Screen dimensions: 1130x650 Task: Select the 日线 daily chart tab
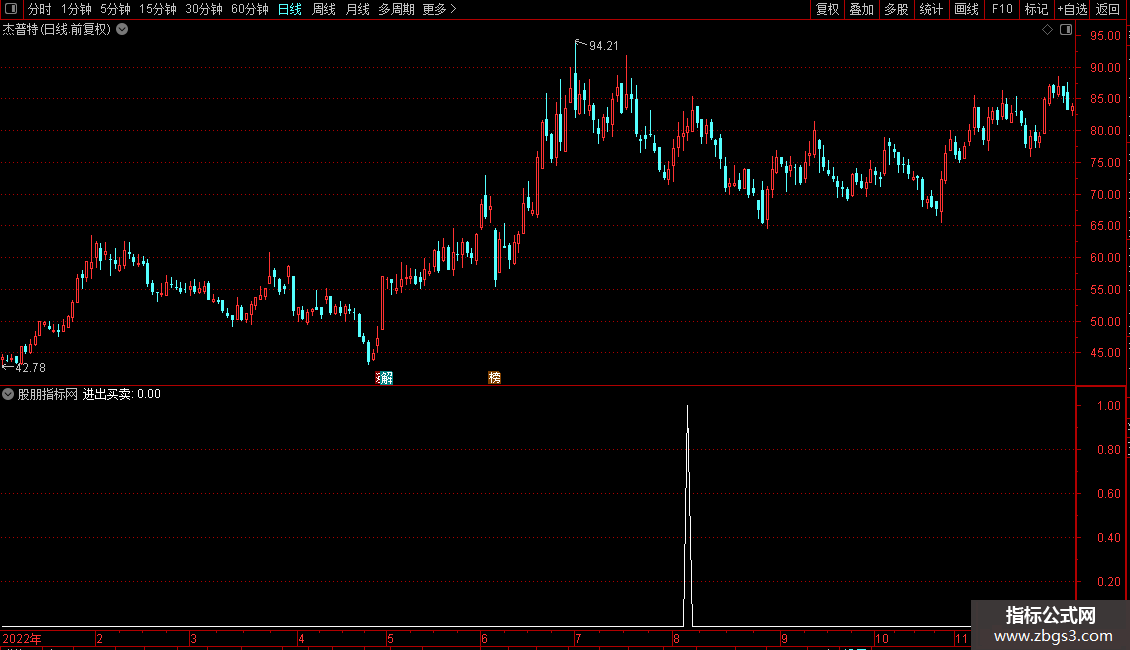290,9
